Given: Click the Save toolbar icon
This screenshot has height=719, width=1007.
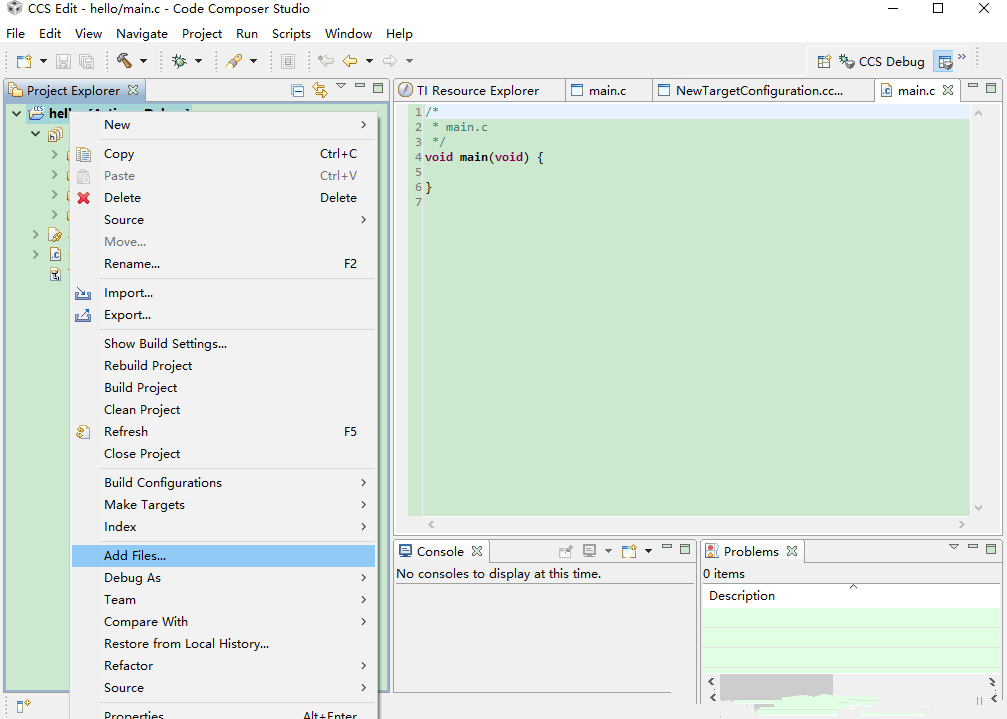Looking at the screenshot, I should pyautogui.click(x=63, y=61).
